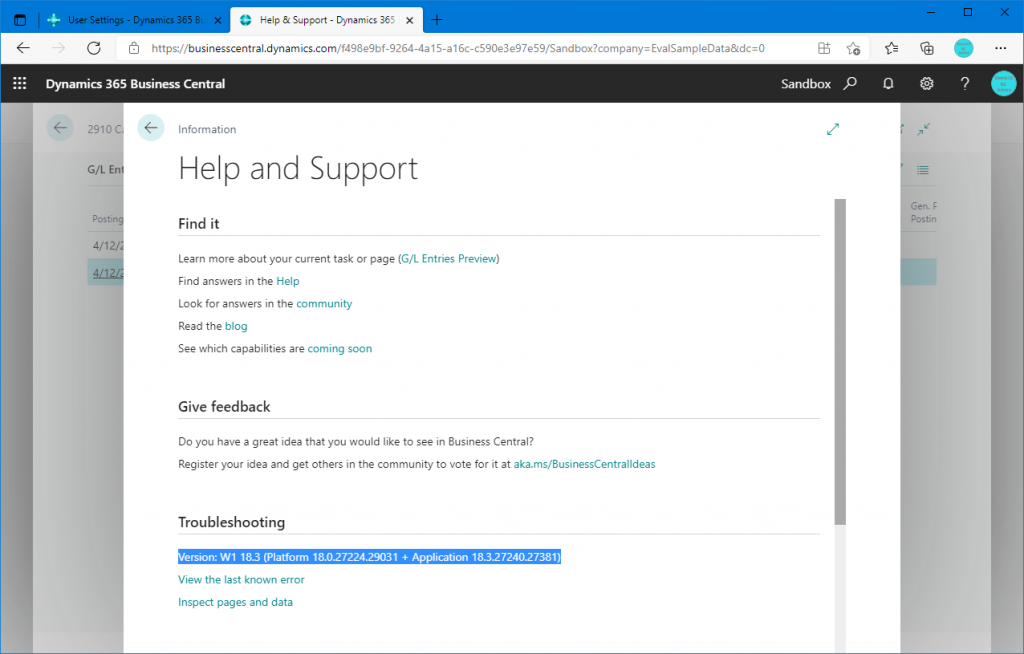Open the Edge tab actions menu icon
This screenshot has height=654, width=1024.
[x=20, y=20]
